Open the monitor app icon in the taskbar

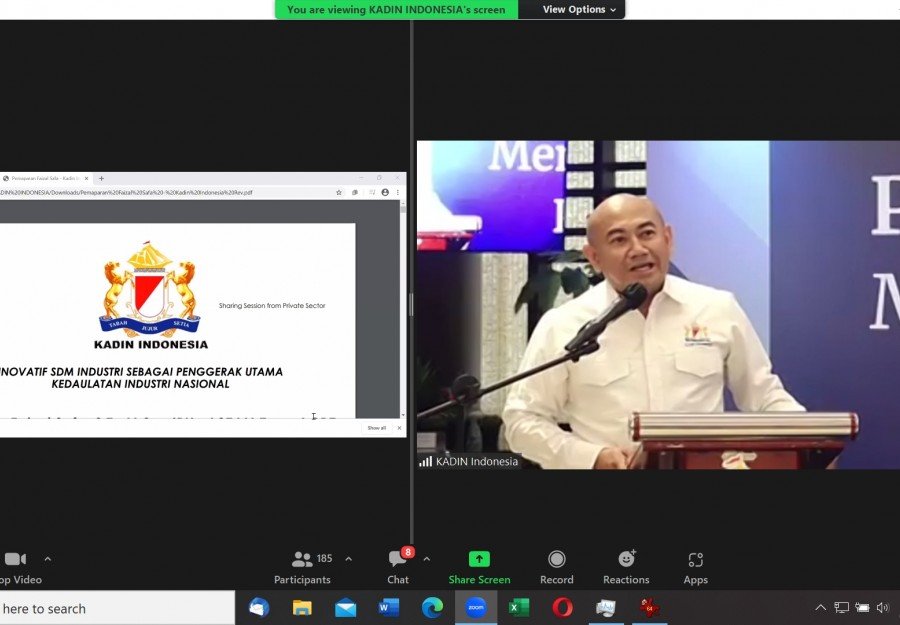tap(606, 607)
